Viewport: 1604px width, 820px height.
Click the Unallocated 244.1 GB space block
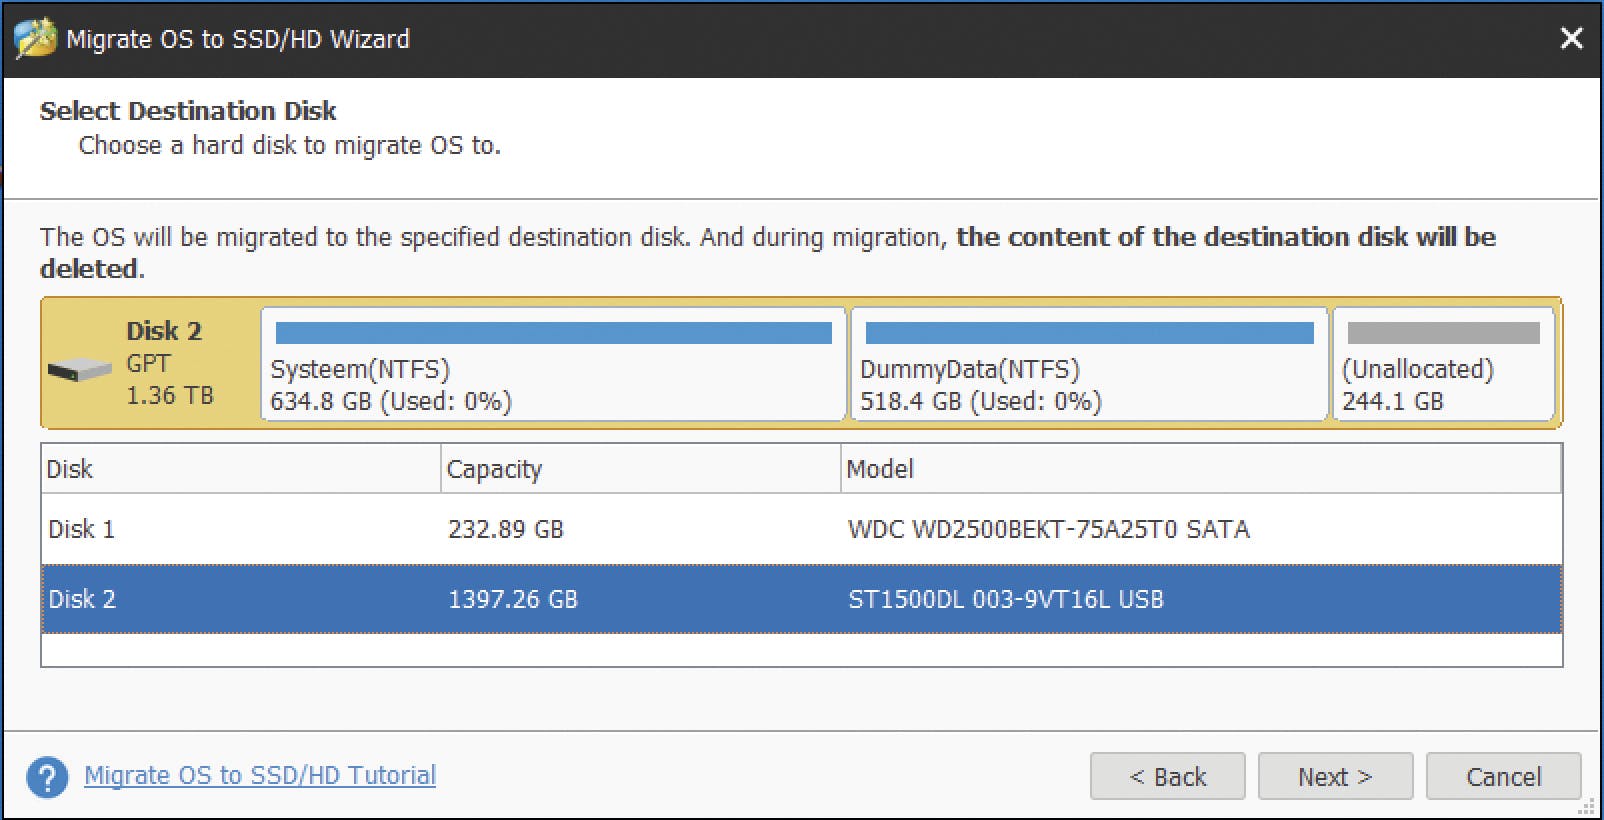[x=1443, y=385]
